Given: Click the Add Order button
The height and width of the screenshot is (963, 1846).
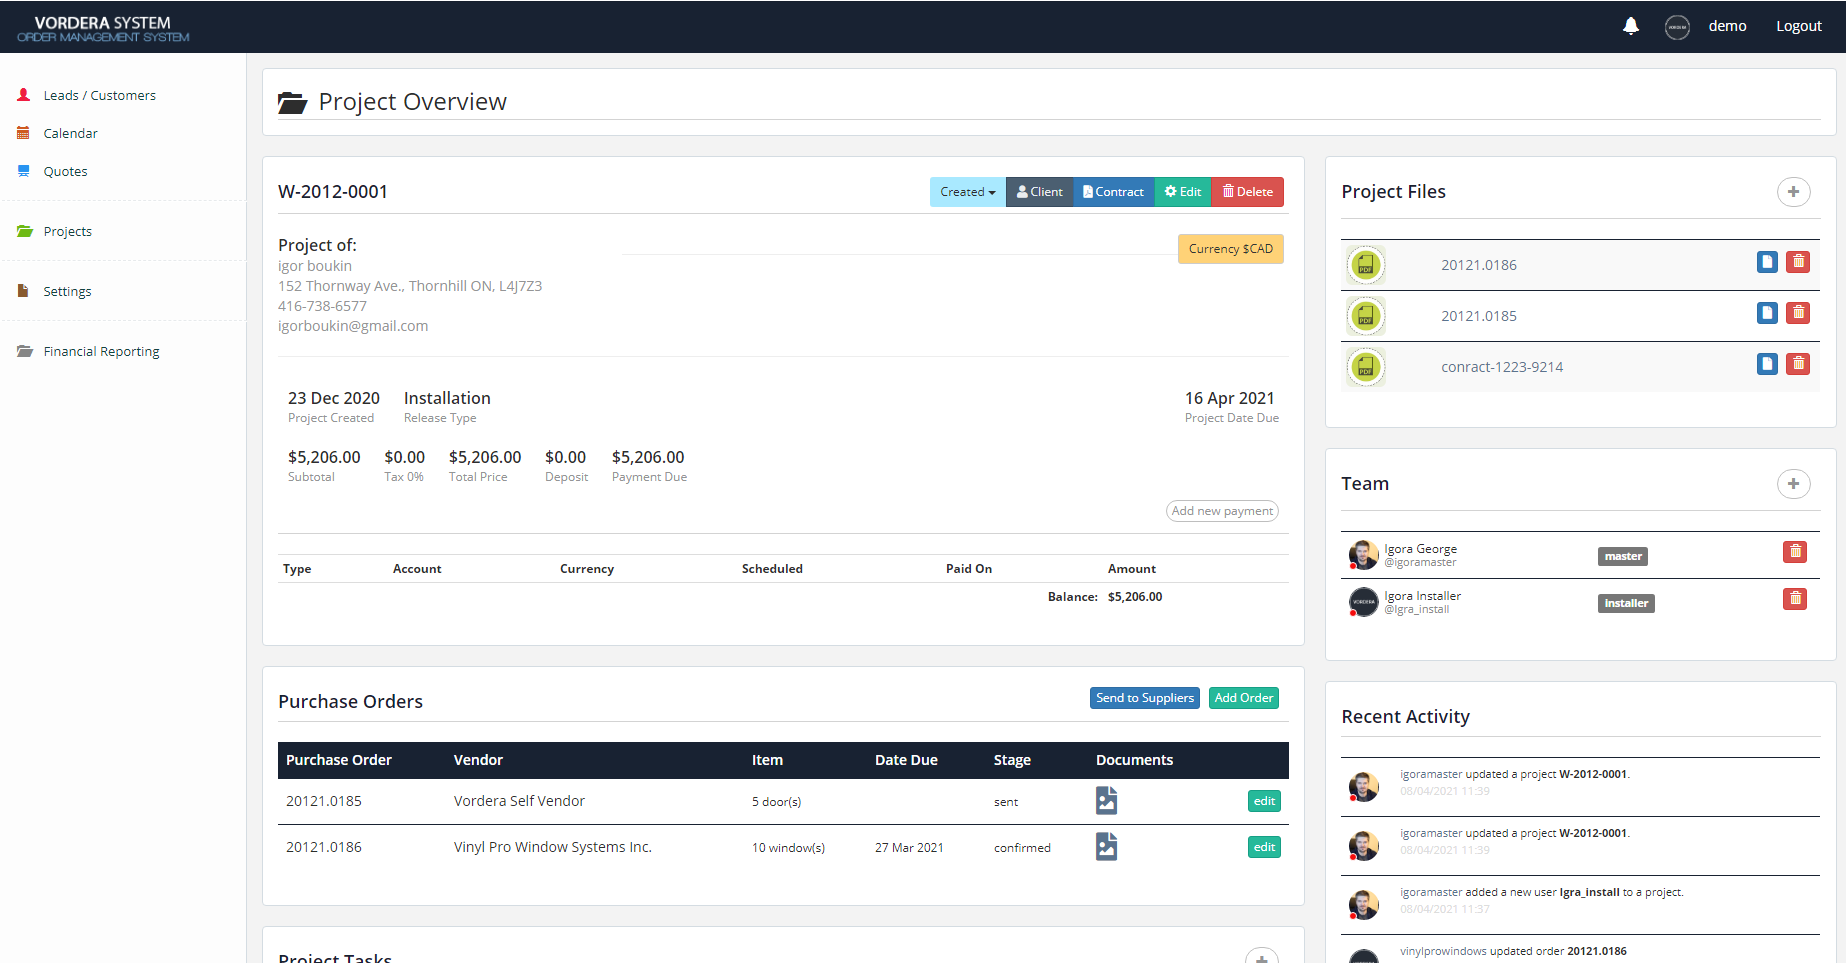Looking at the screenshot, I should click(1243, 698).
